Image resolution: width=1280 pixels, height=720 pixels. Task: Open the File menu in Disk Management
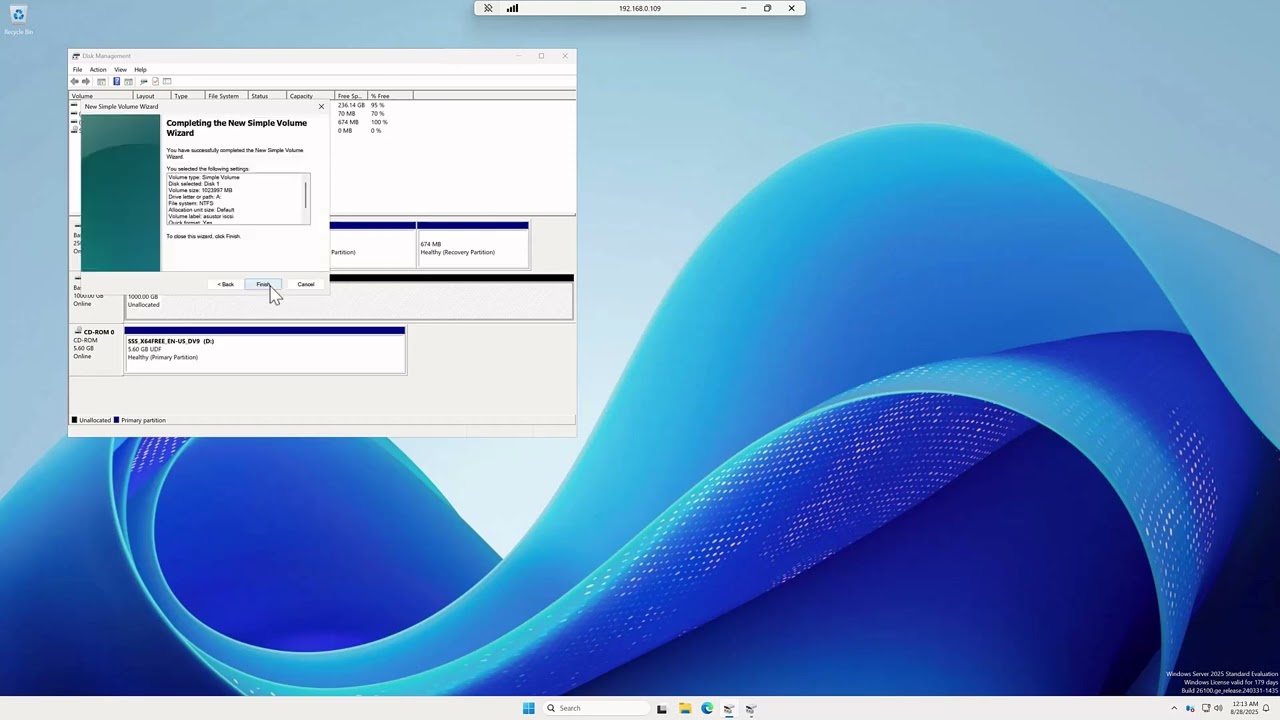pyautogui.click(x=77, y=70)
